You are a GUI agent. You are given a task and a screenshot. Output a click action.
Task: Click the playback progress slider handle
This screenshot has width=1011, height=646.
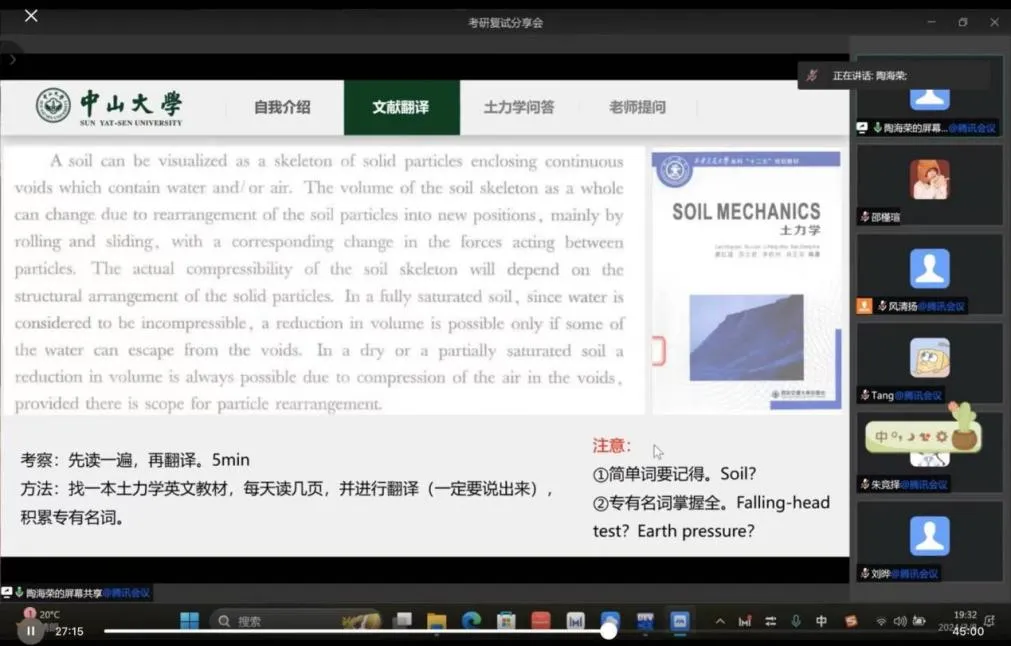coord(608,632)
